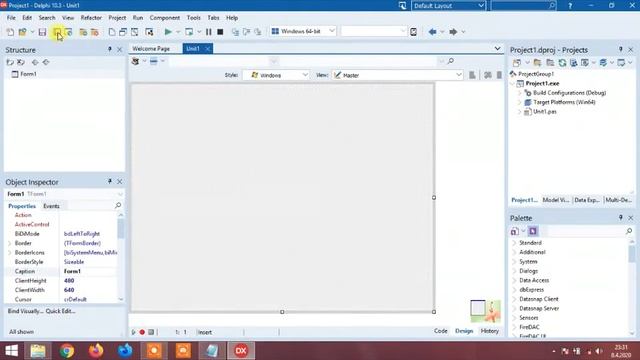Open the Default Layout dropdown

point(448,6)
